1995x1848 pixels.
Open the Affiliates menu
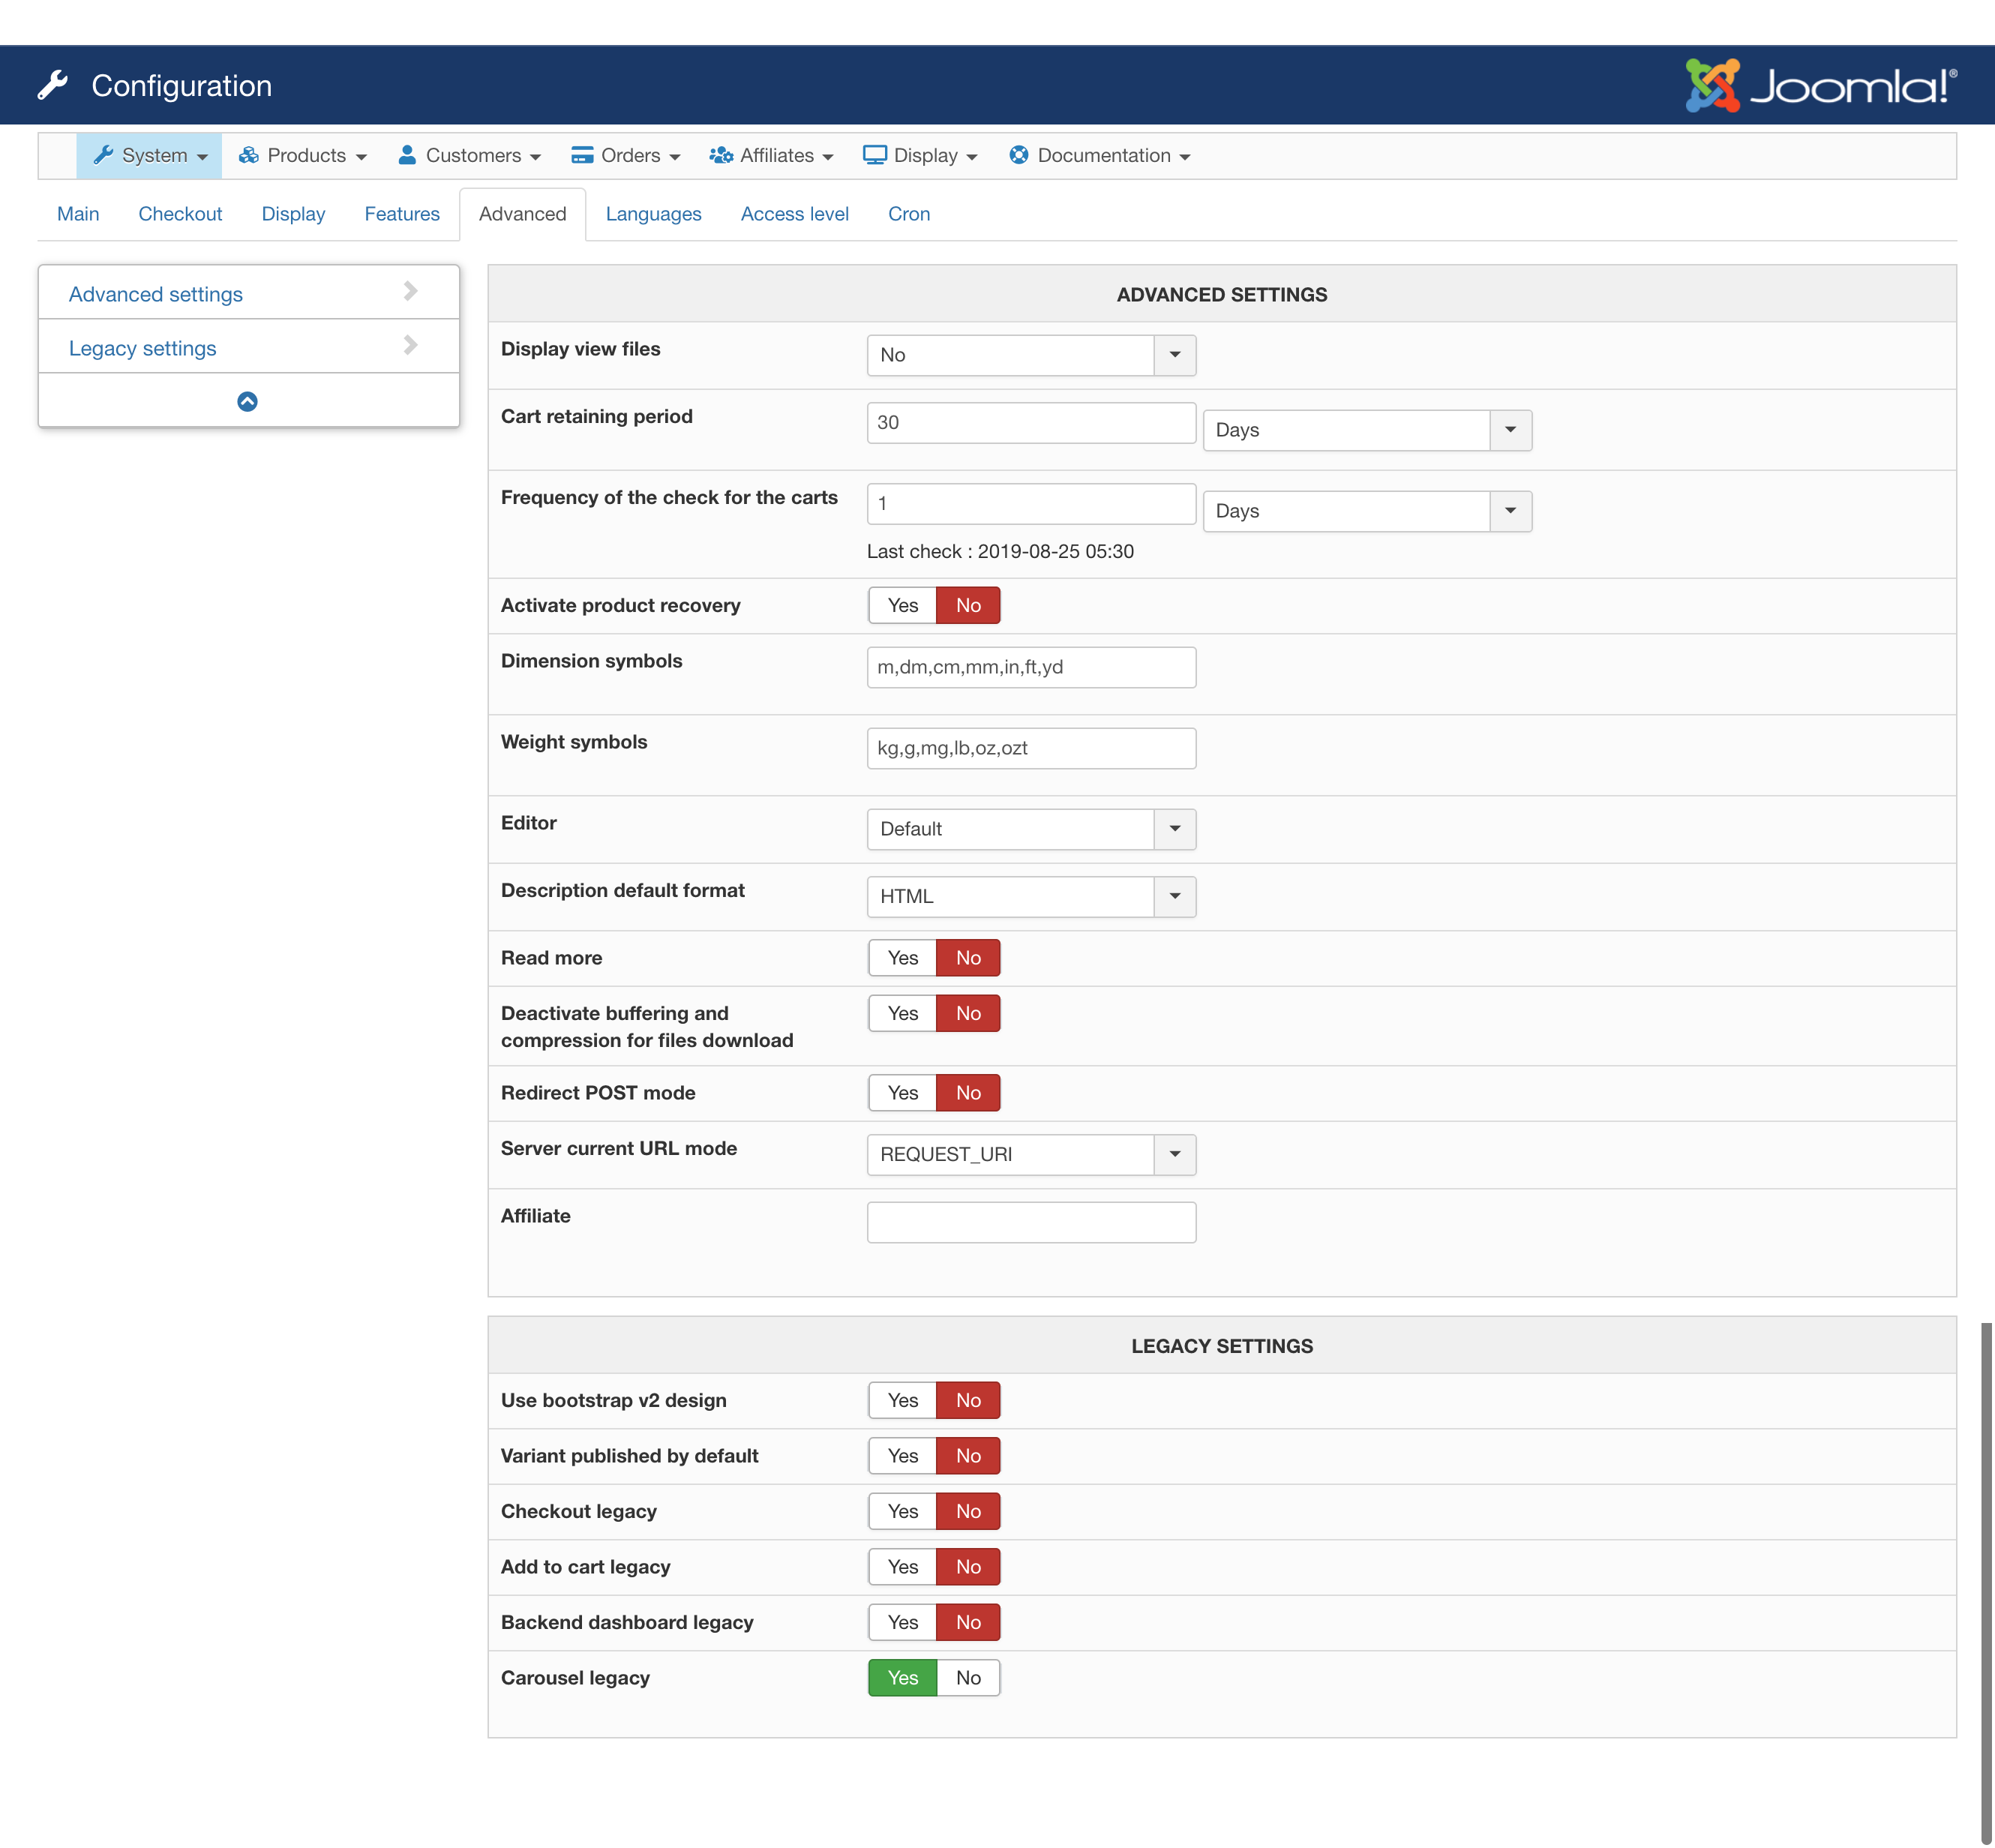[771, 155]
